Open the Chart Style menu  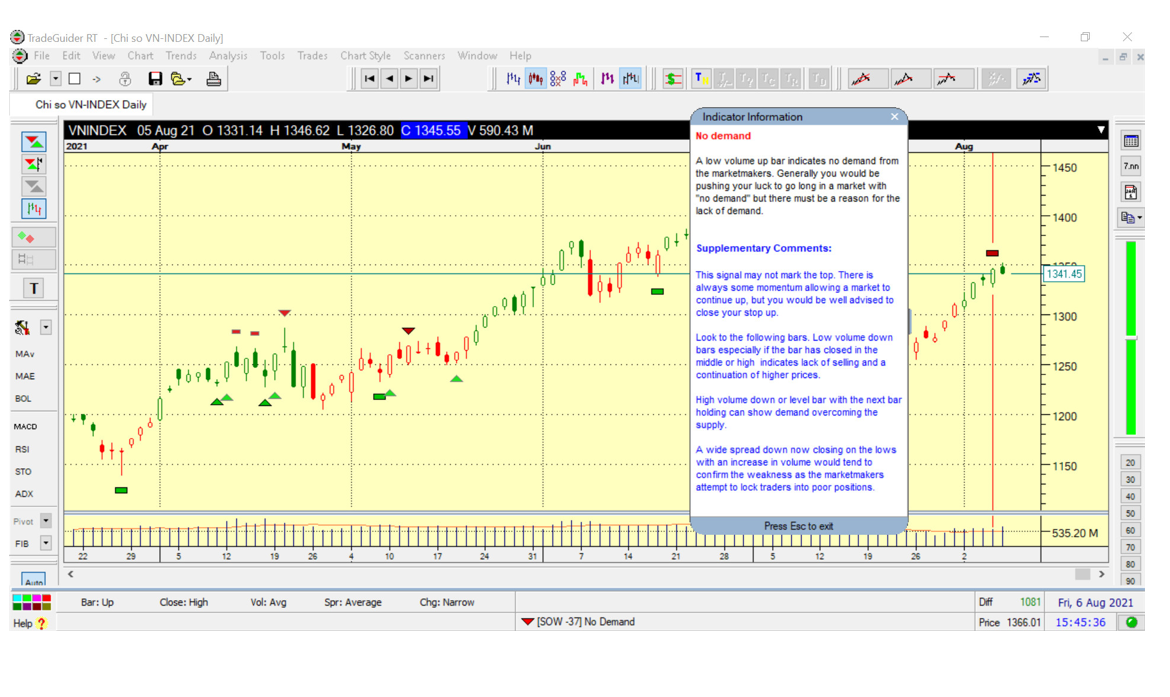(x=365, y=56)
